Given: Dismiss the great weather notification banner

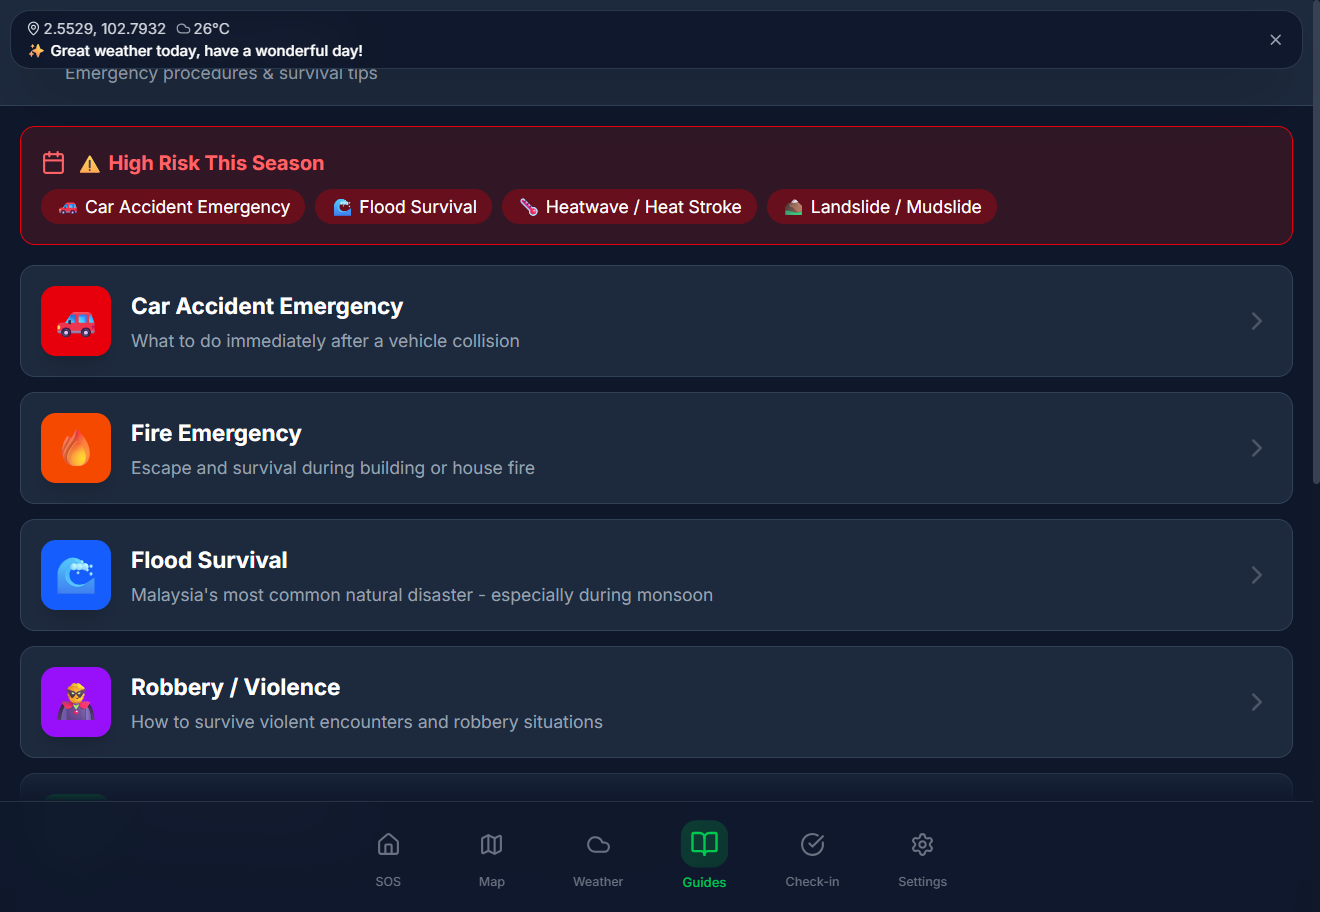Looking at the screenshot, I should (1275, 39).
